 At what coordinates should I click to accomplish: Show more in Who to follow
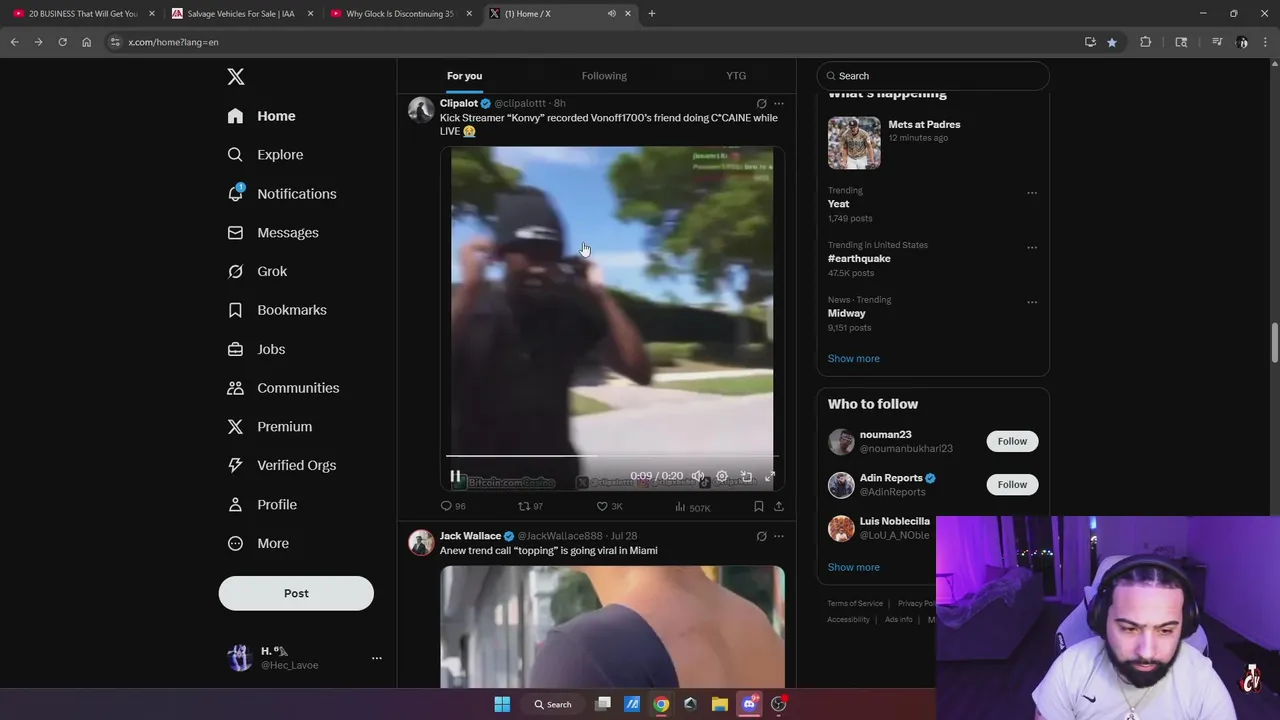(x=854, y=567)
